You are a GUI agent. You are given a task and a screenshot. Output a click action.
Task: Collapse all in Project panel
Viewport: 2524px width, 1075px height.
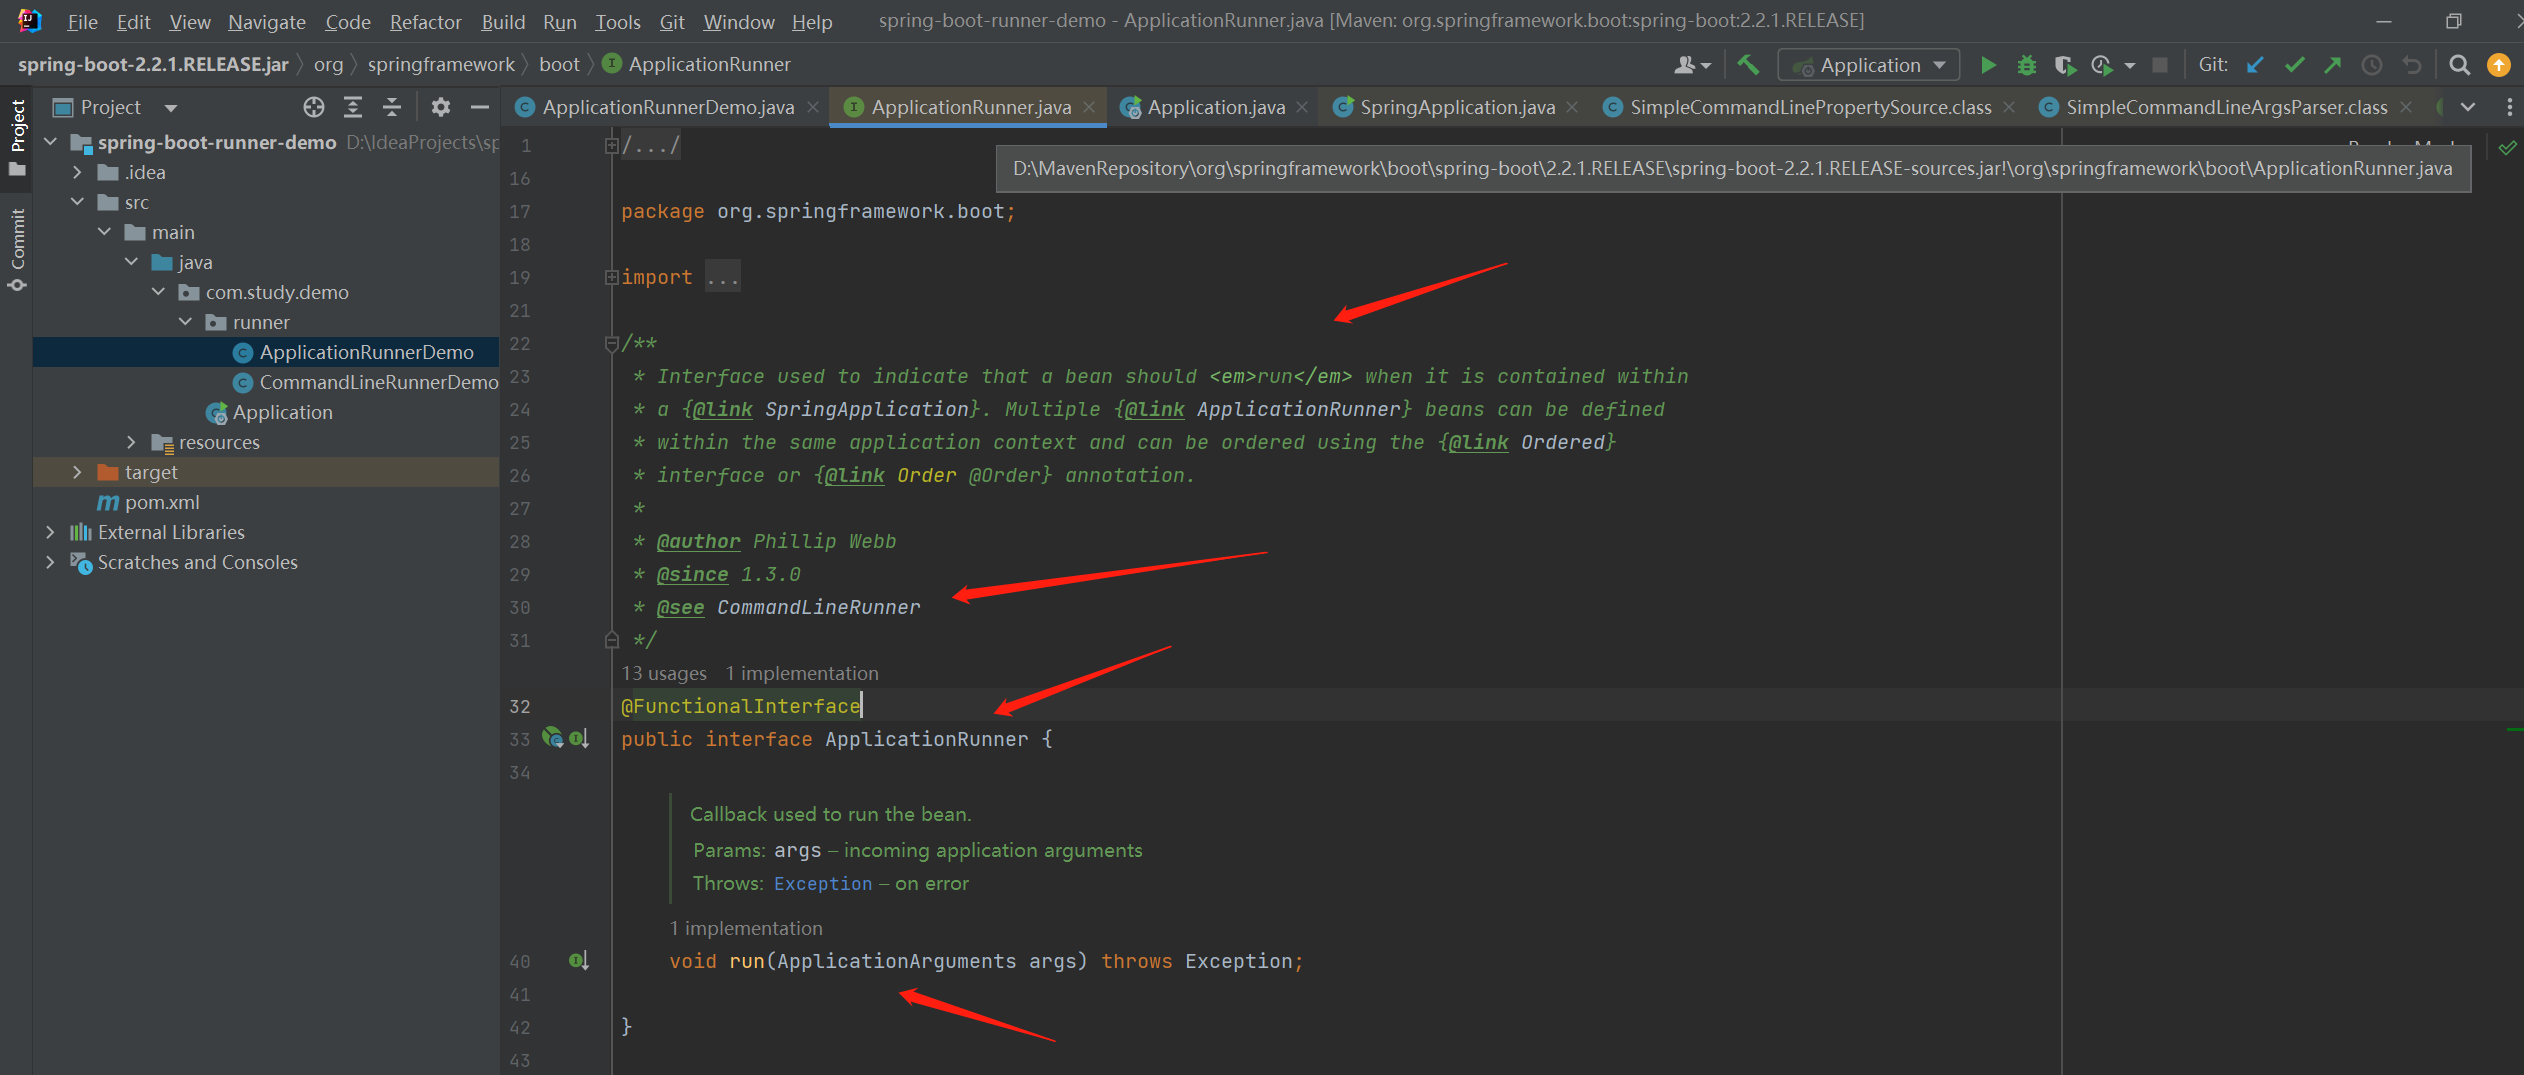392,107
